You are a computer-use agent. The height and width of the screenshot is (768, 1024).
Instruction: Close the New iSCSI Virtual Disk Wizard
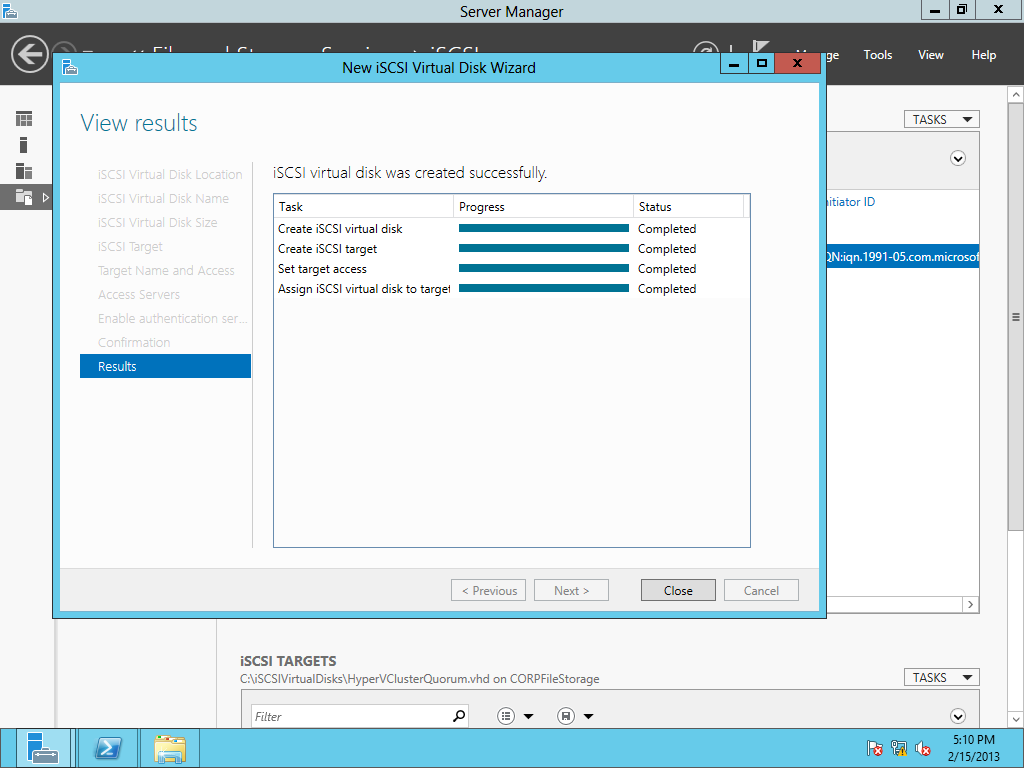coord(678,590)
